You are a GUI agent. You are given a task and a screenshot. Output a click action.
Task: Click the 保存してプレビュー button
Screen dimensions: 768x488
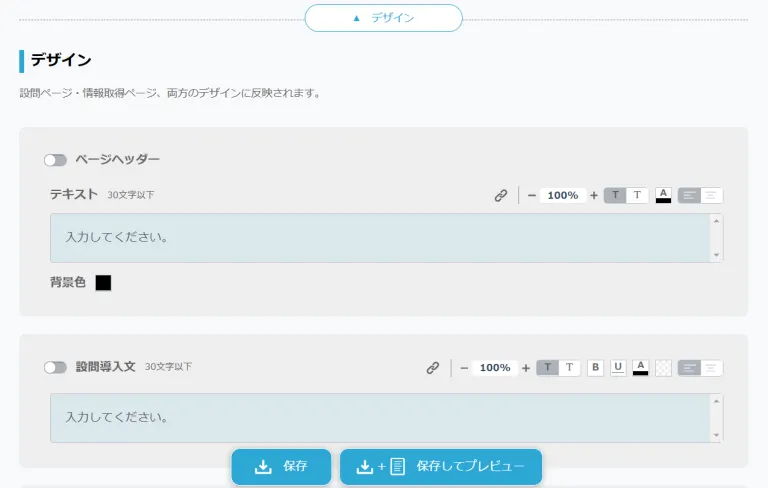click(441, 466)
